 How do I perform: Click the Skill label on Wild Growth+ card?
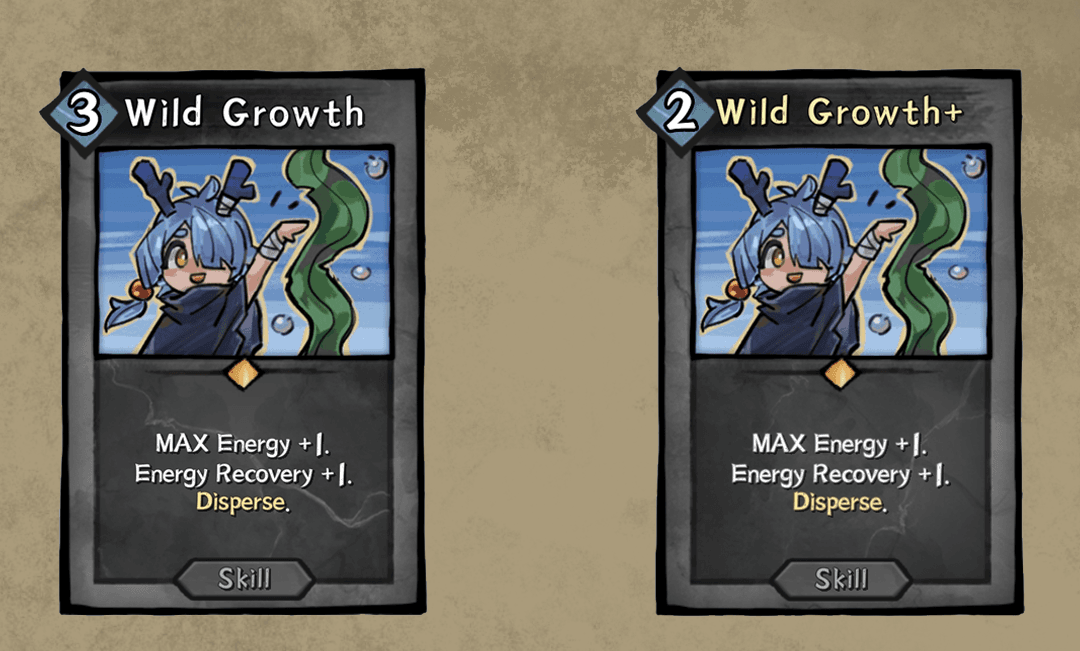pos(841,579)
